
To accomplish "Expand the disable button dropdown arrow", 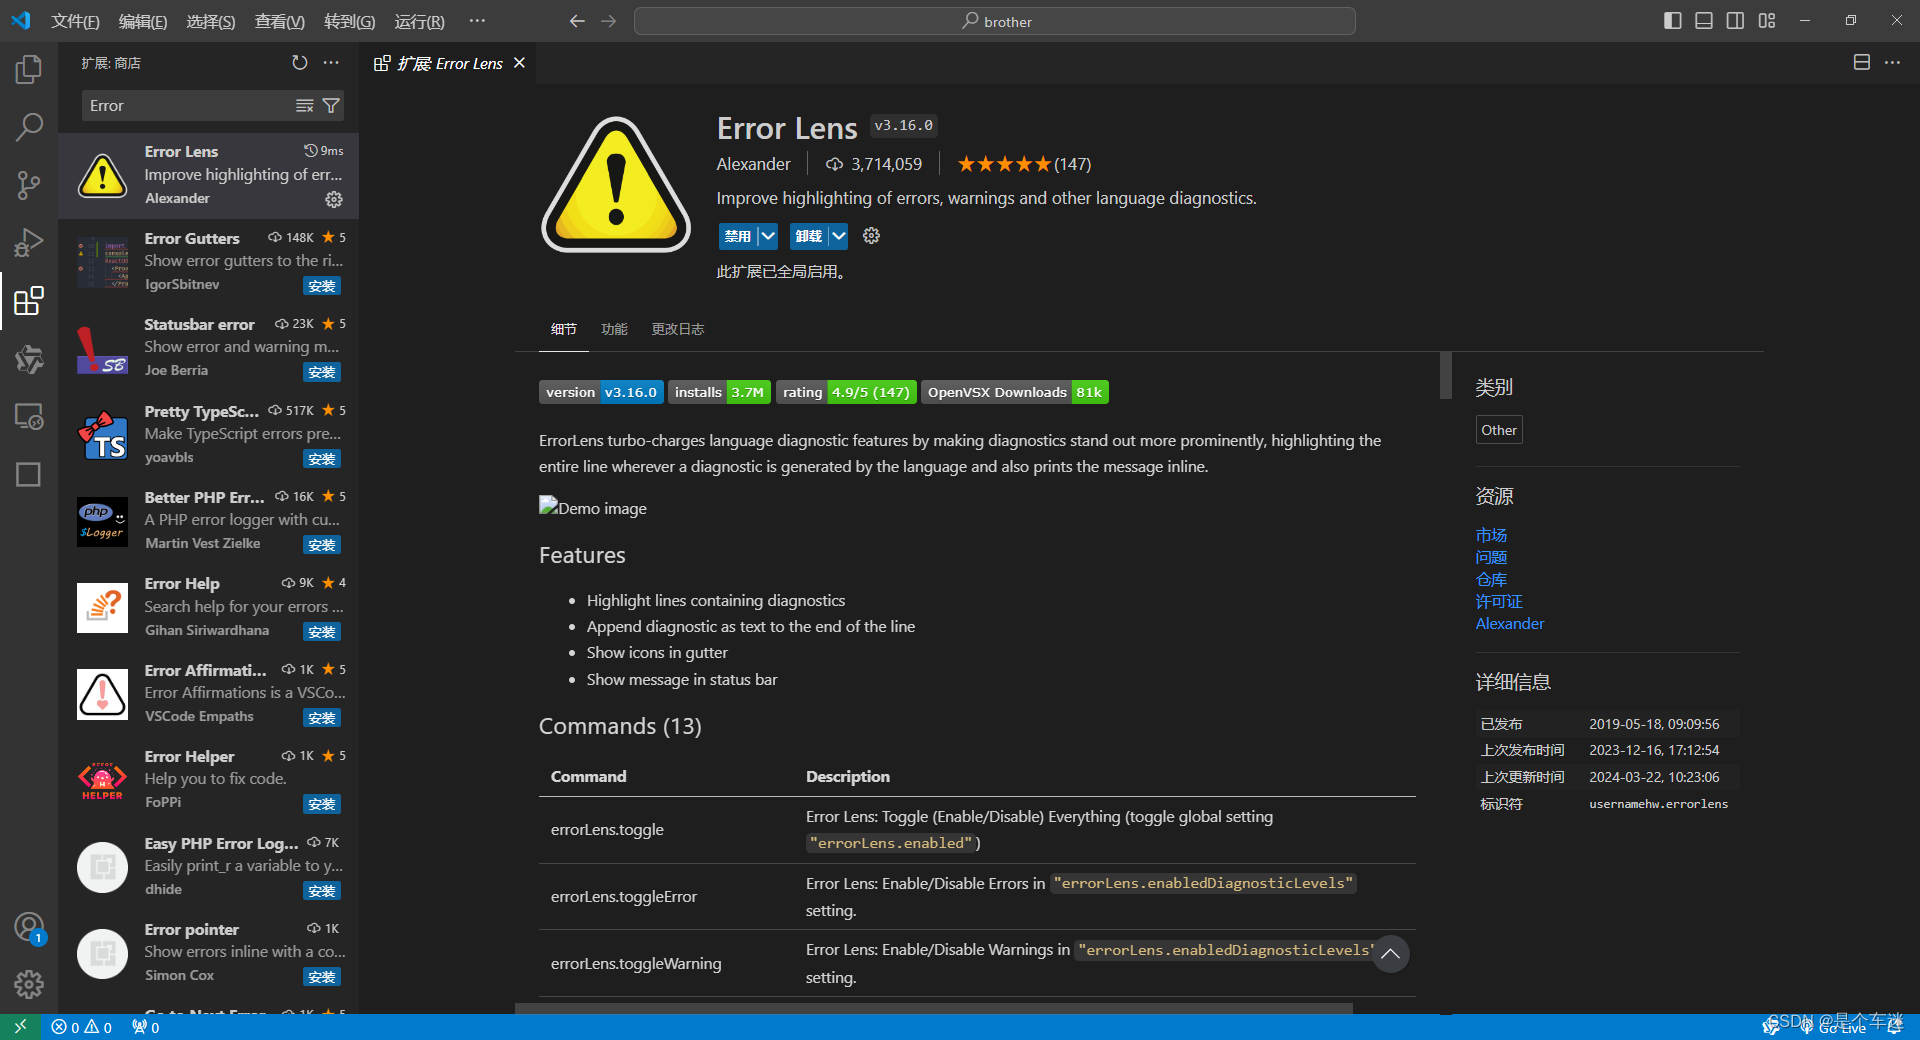I will coord(767,236).
